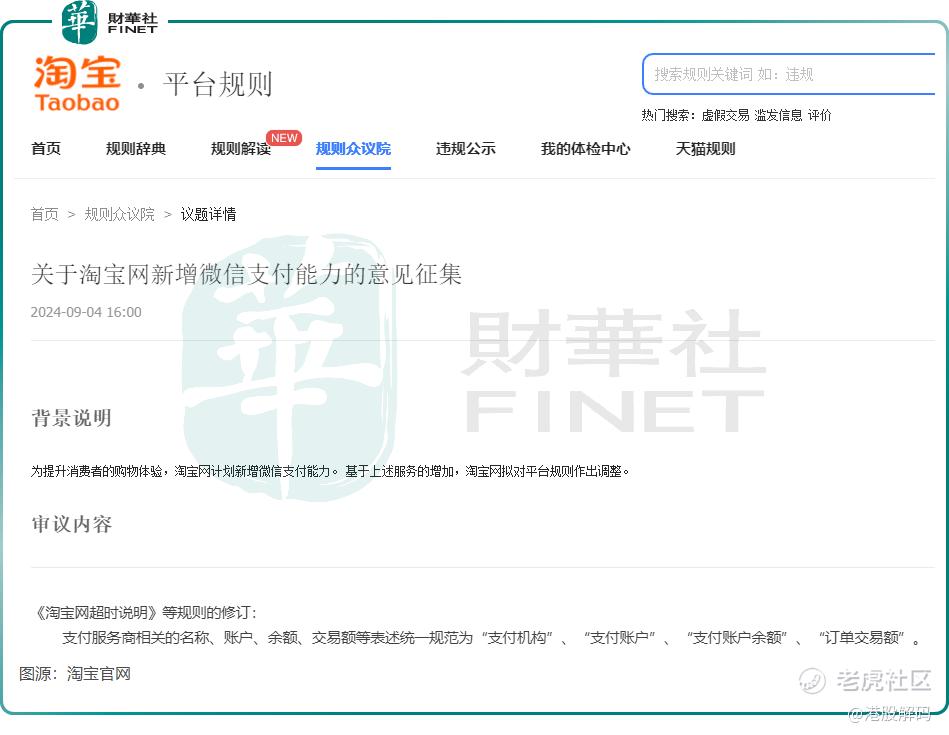Viewport: 949px width, 735px height.
Task: Click the date 2024-09-04 16:00
Action: (86, 312)
